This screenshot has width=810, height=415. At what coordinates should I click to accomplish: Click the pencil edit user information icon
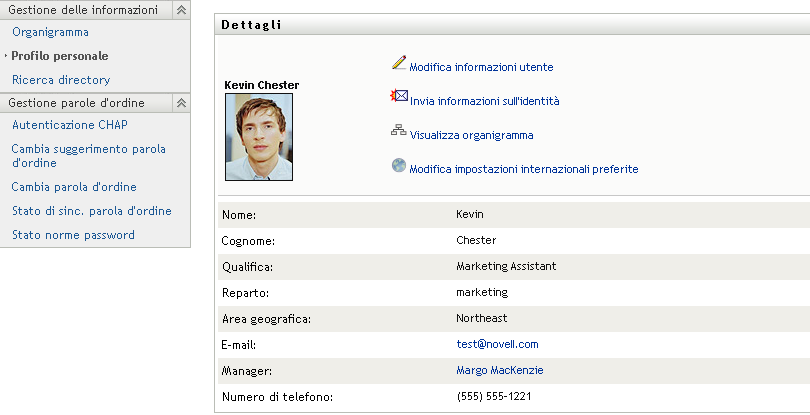[x=399, y=64]
